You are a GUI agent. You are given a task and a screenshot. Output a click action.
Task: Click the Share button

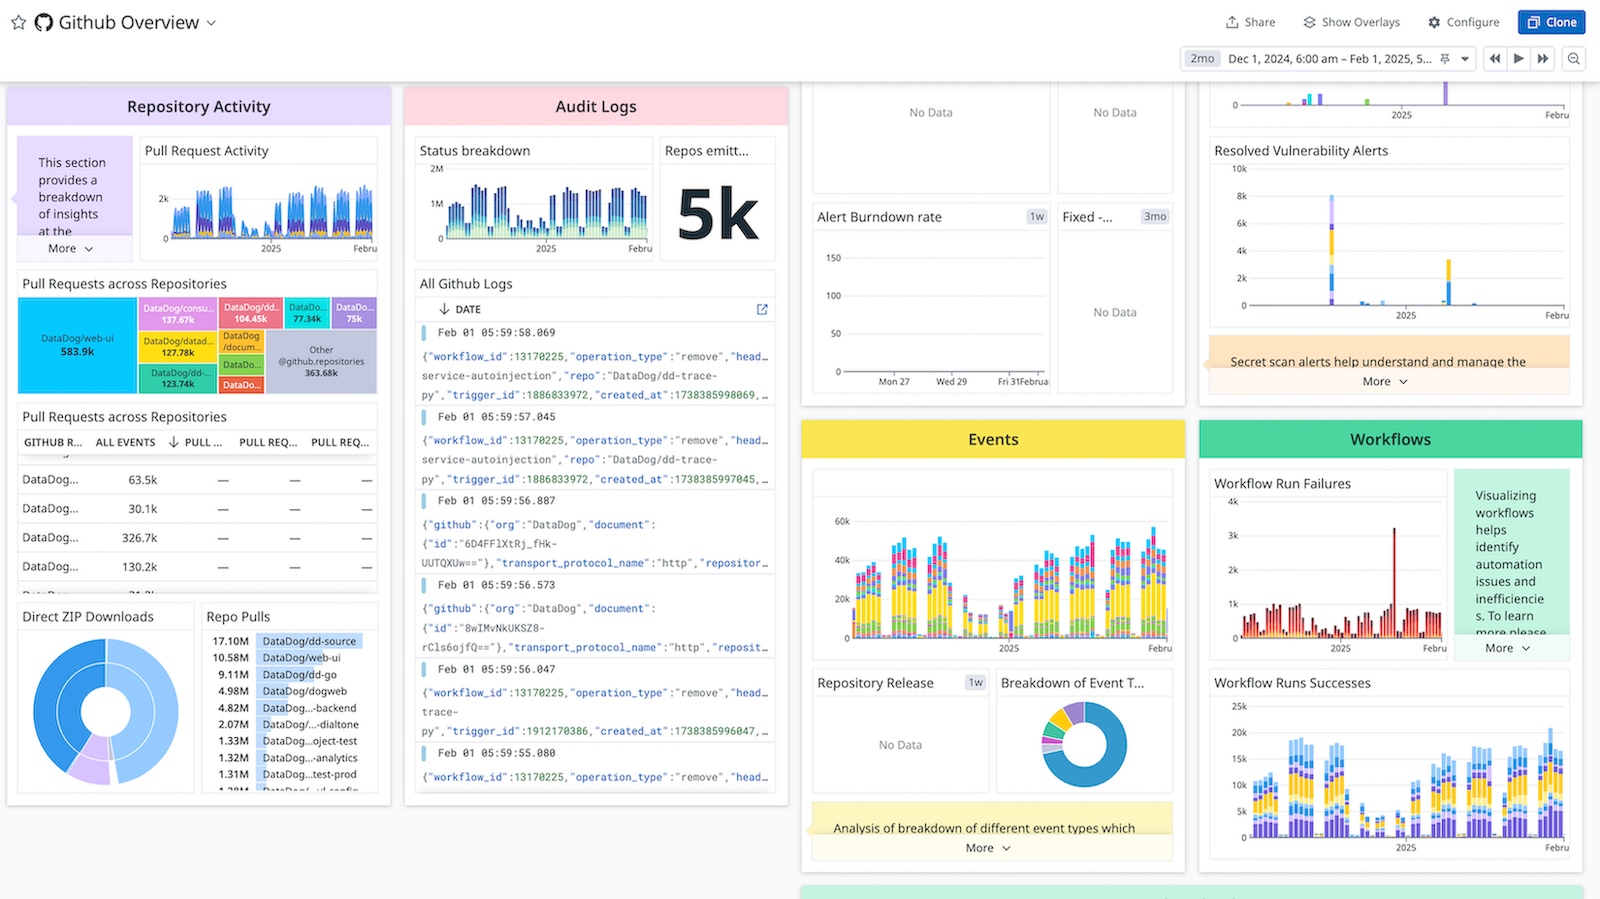point(1250,22)
